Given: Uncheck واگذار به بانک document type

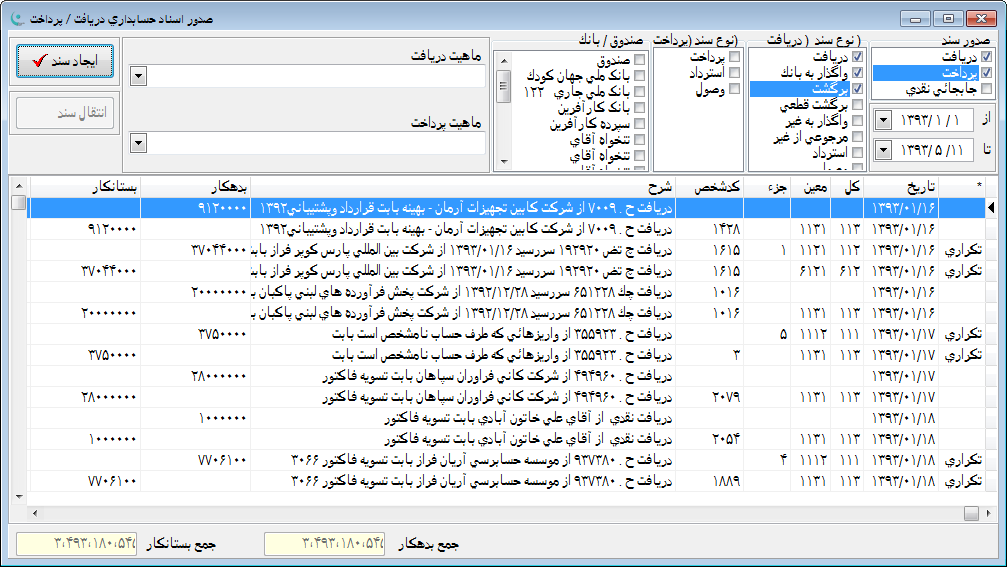Looking at the screenshot, I should point(857,73).
